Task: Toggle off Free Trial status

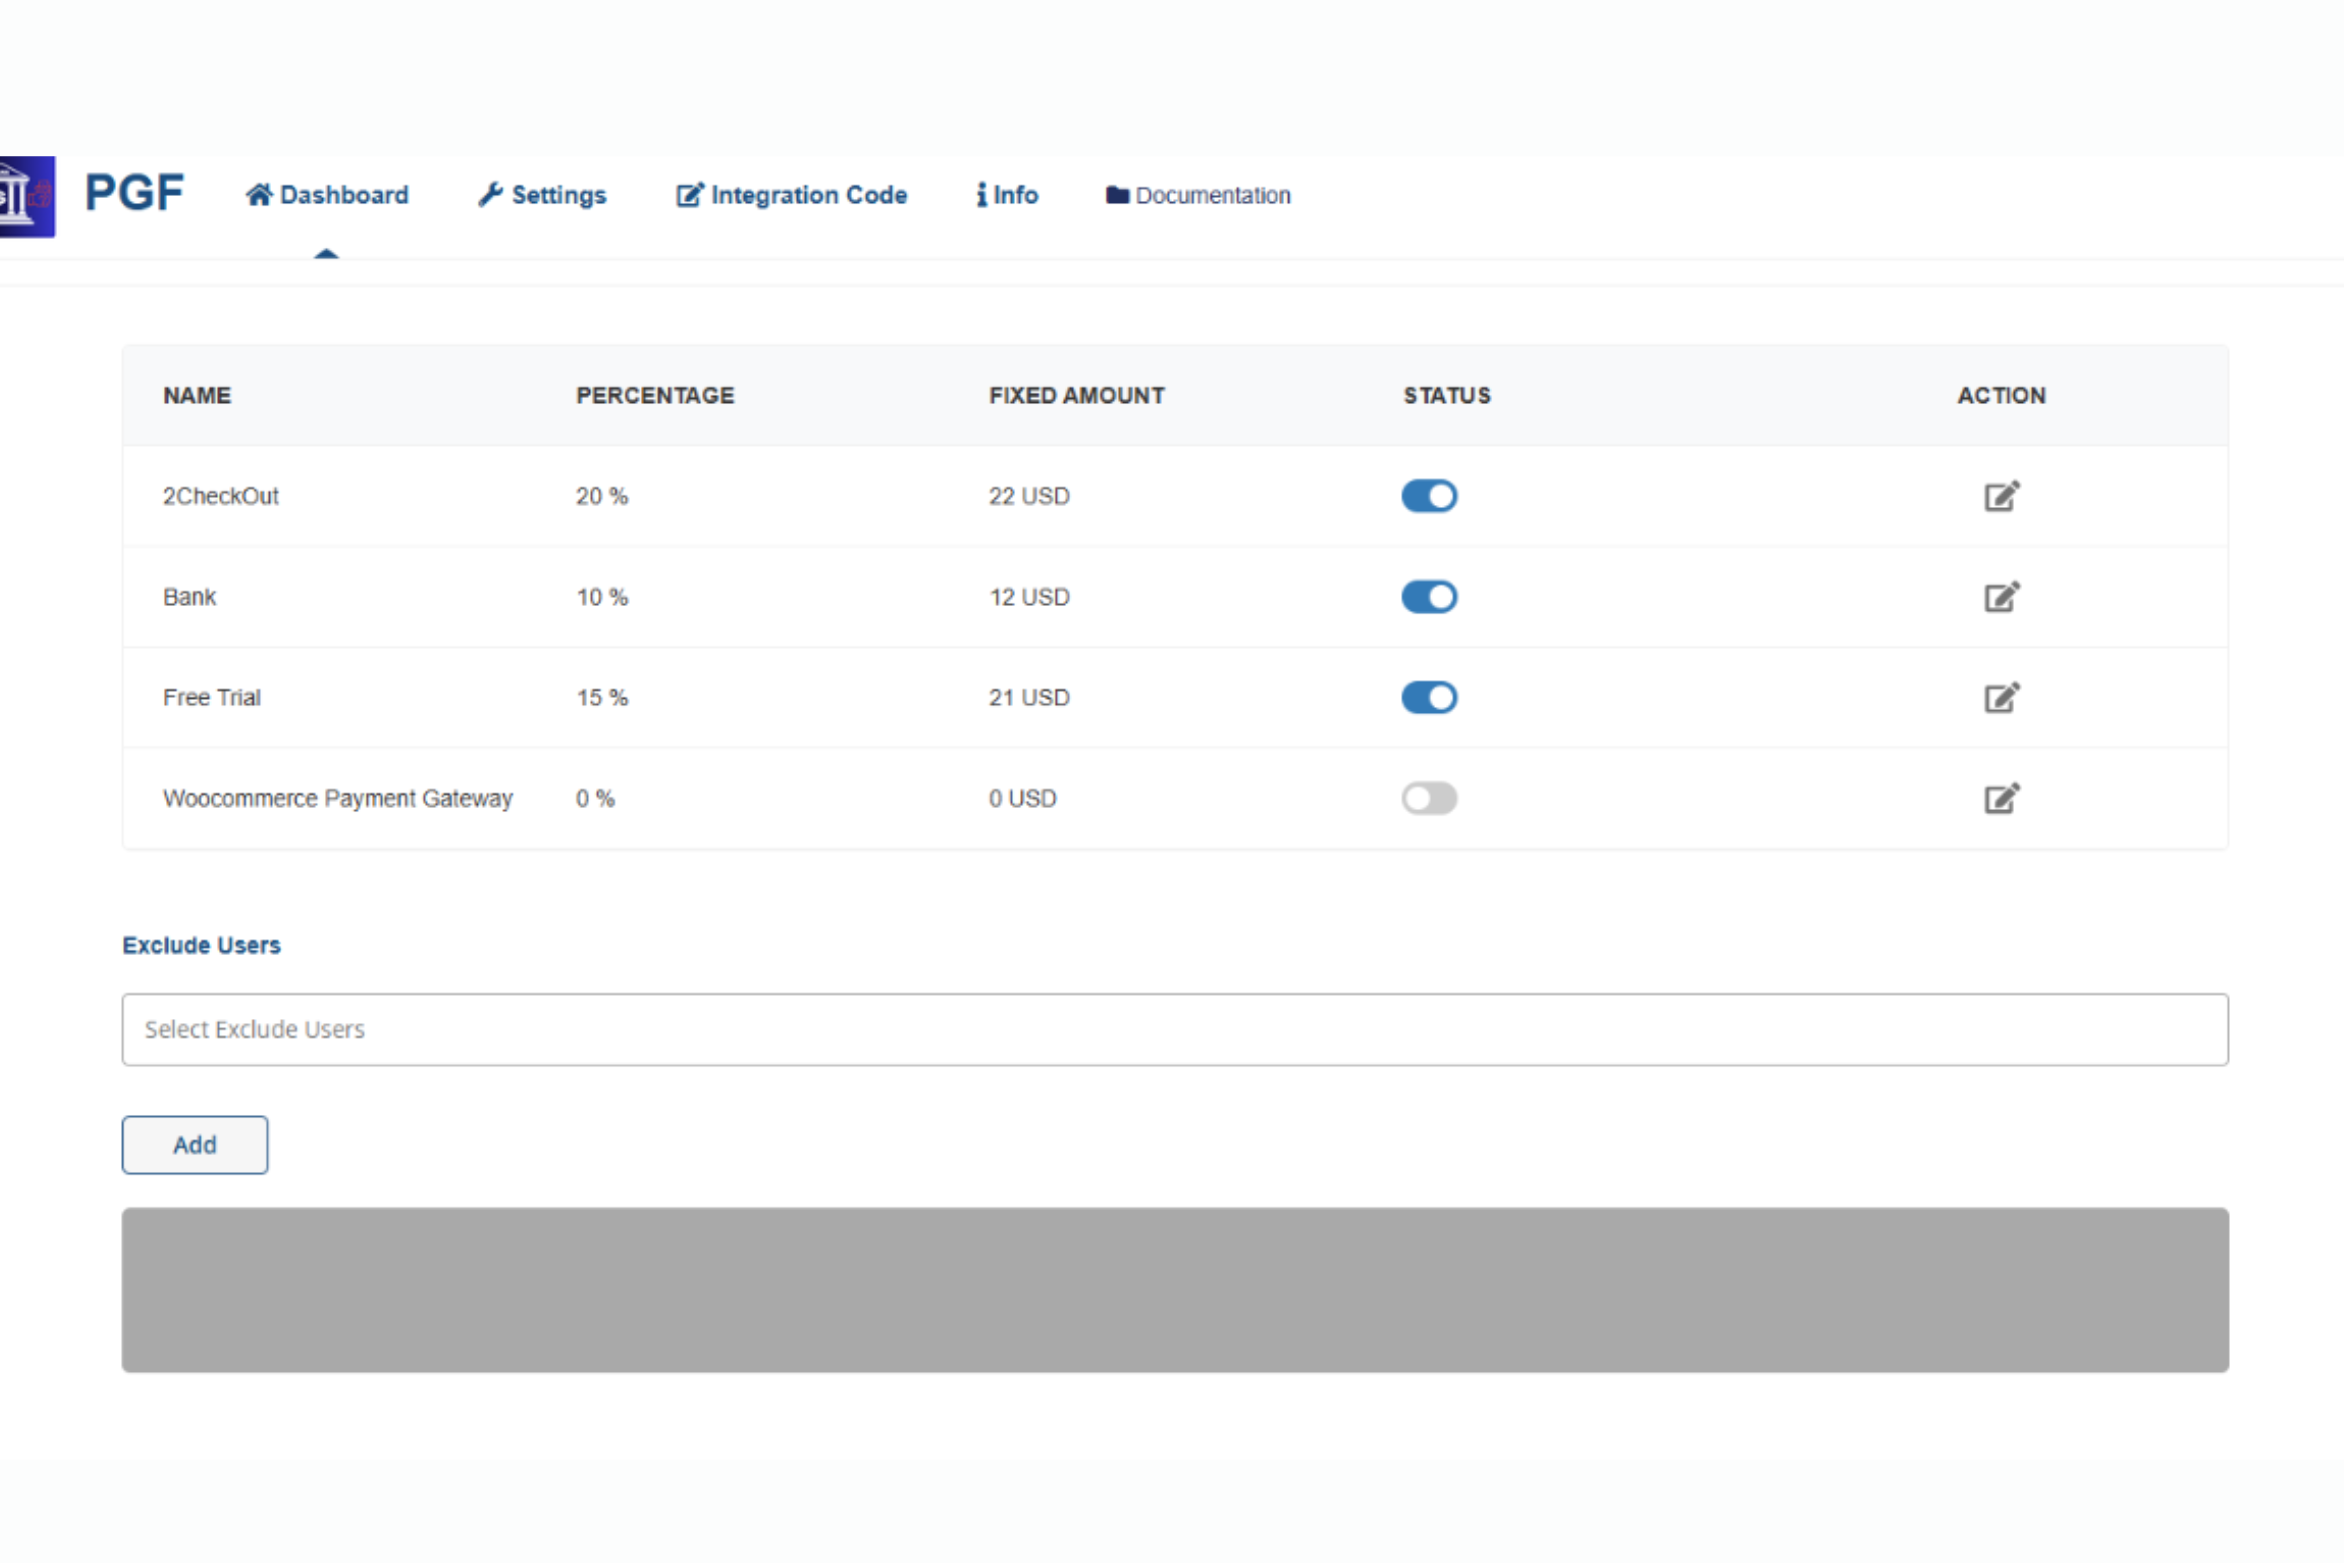Action: coord(1429,697)
